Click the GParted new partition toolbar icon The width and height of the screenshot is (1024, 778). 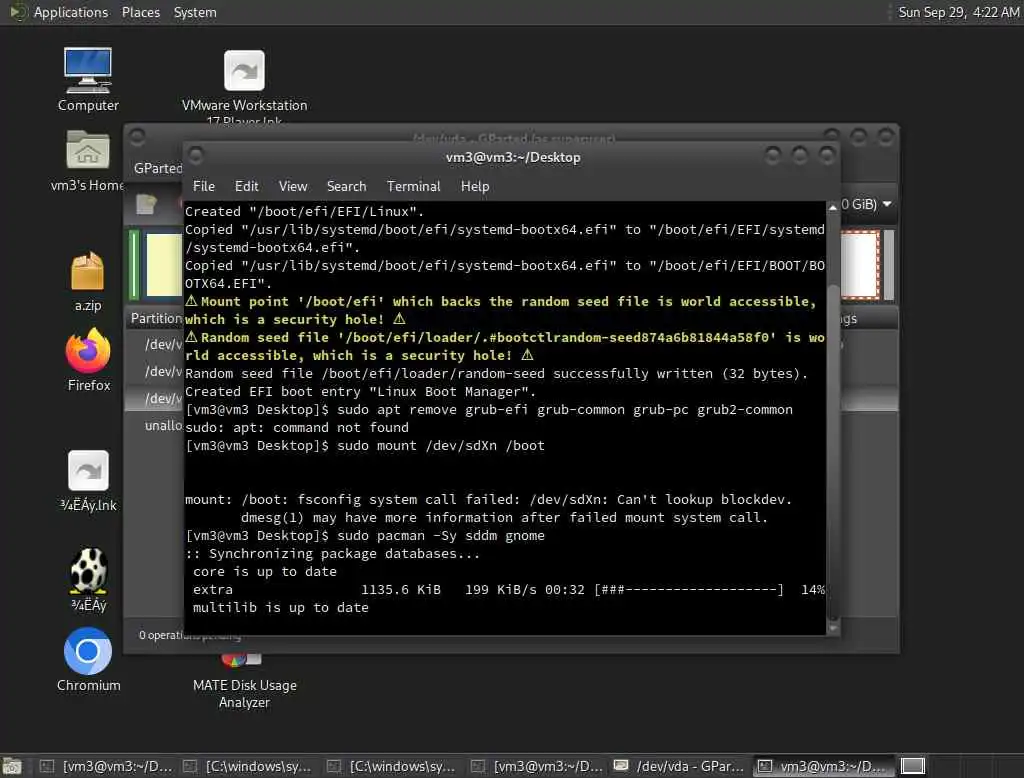(x=146, y=204)
